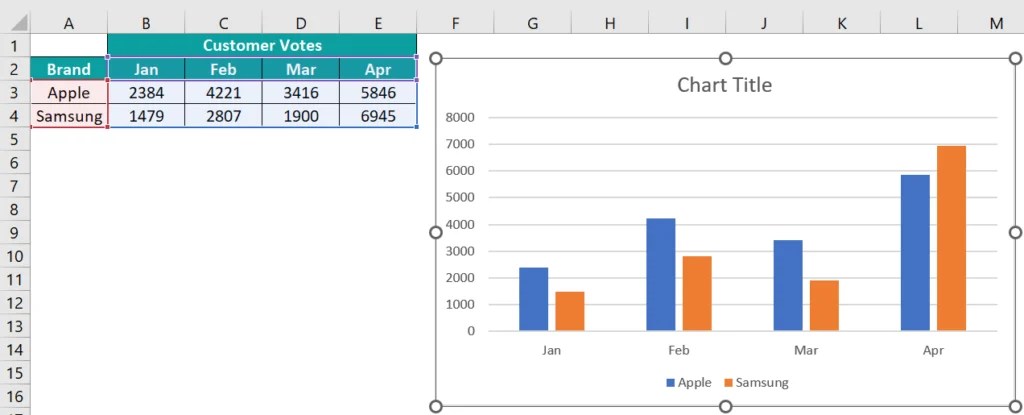Click the Select All corner triangle

(20, 24)
